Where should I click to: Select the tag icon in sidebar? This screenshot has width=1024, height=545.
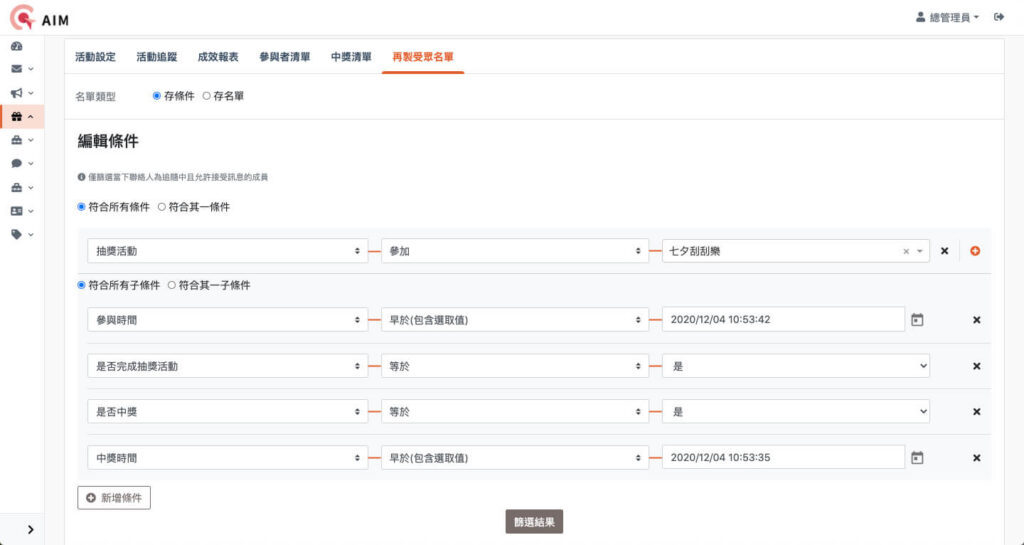click(16, 234)
